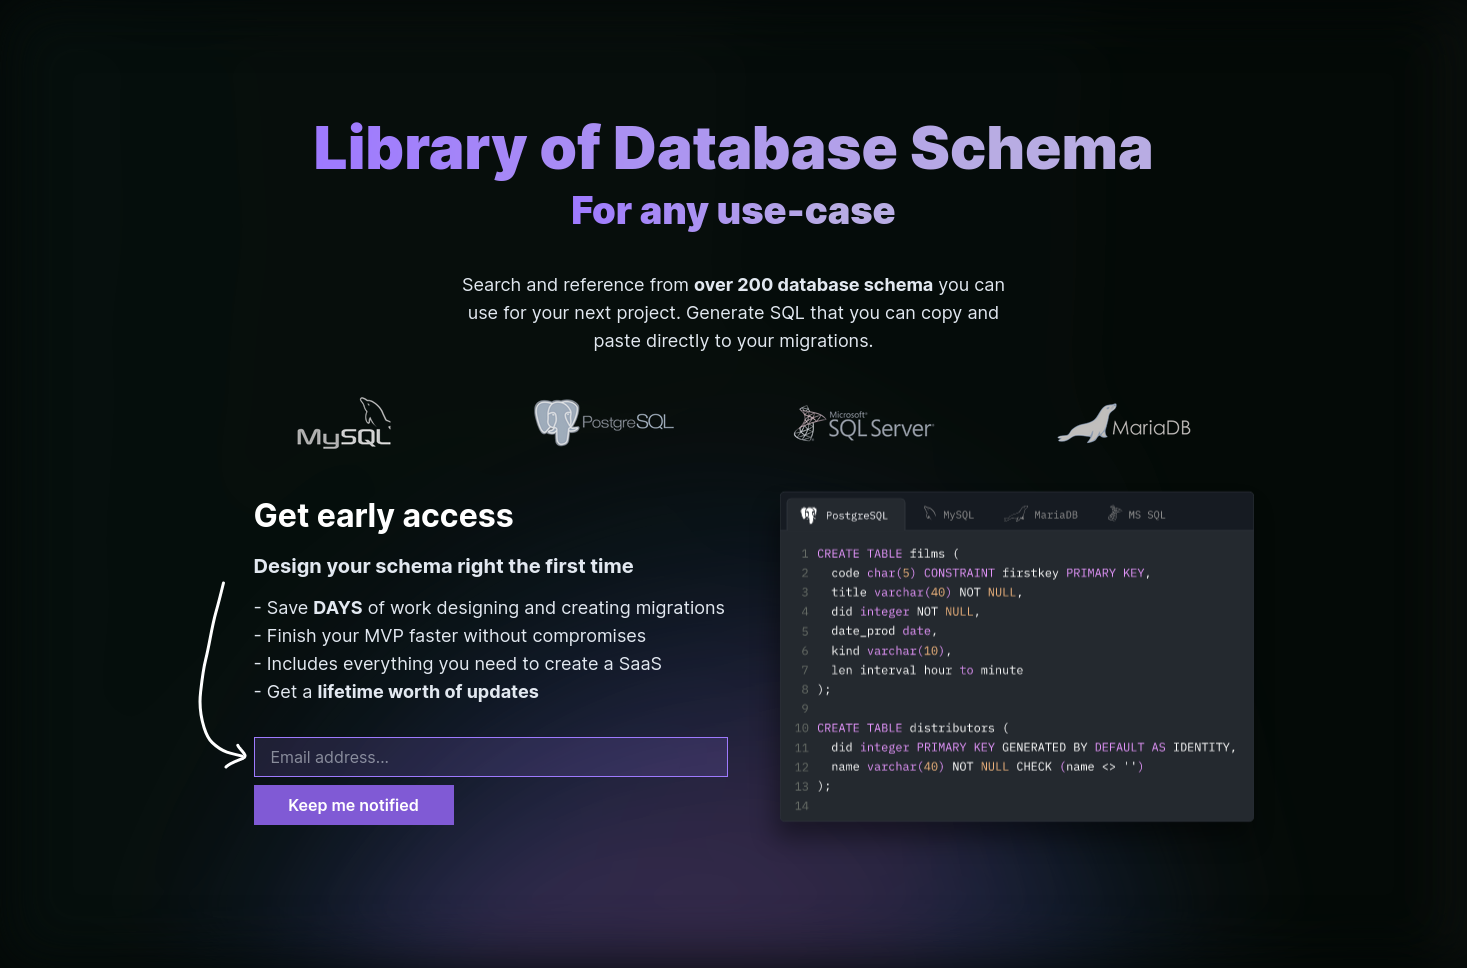Click code line 'title varchar(40) NOT NULL,'
The image size is (1467, 968).
click(927, 592)
